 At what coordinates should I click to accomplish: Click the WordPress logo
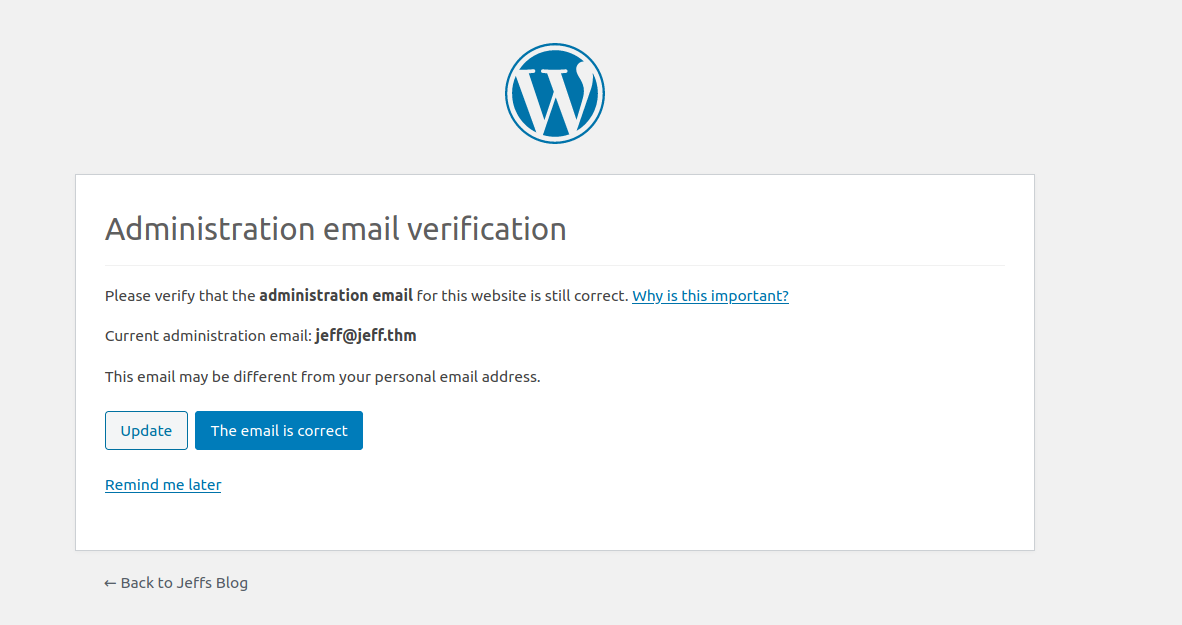[x=555, y=93]
